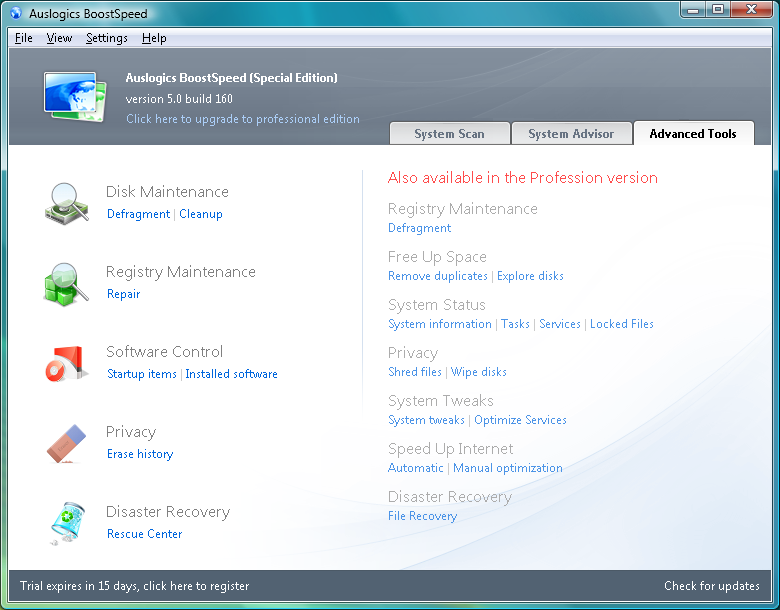The height and width of the screenshot is (610, 780).
Task: Click the Disaster Recovery recycle bin icon
Action: pos(67,522)
